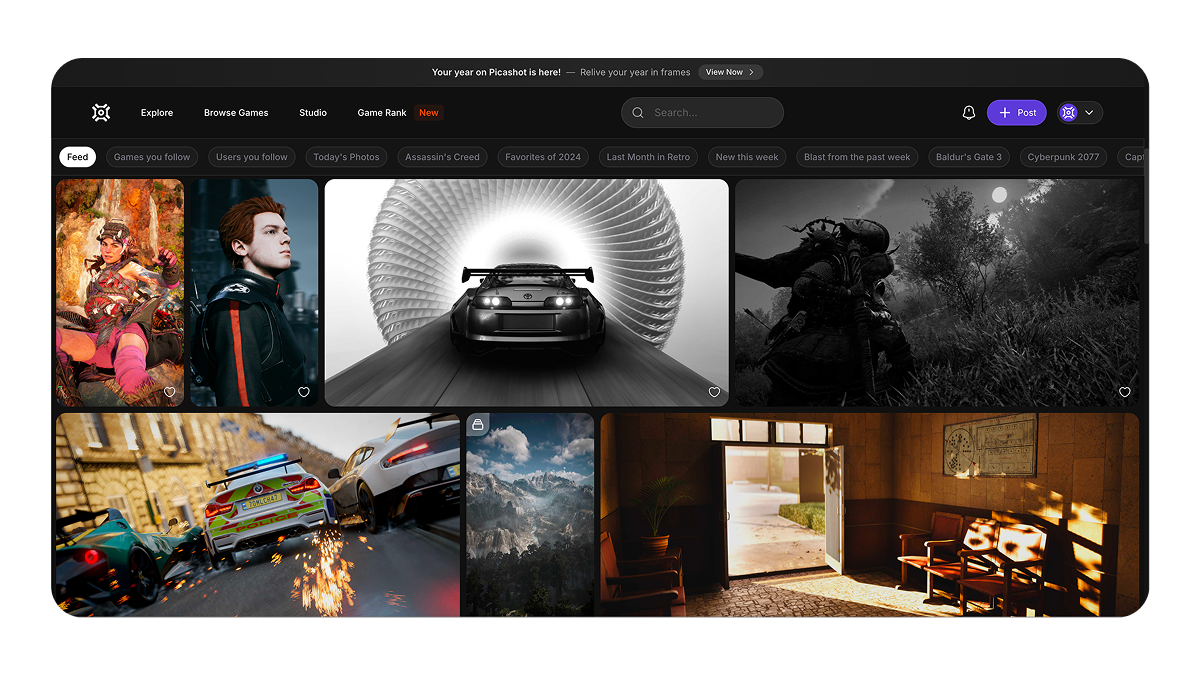Heart the colorful warrior woman photo
The height and width of the screenshot is (675, 1200).
pyautogui.click(x=170, y=392)
